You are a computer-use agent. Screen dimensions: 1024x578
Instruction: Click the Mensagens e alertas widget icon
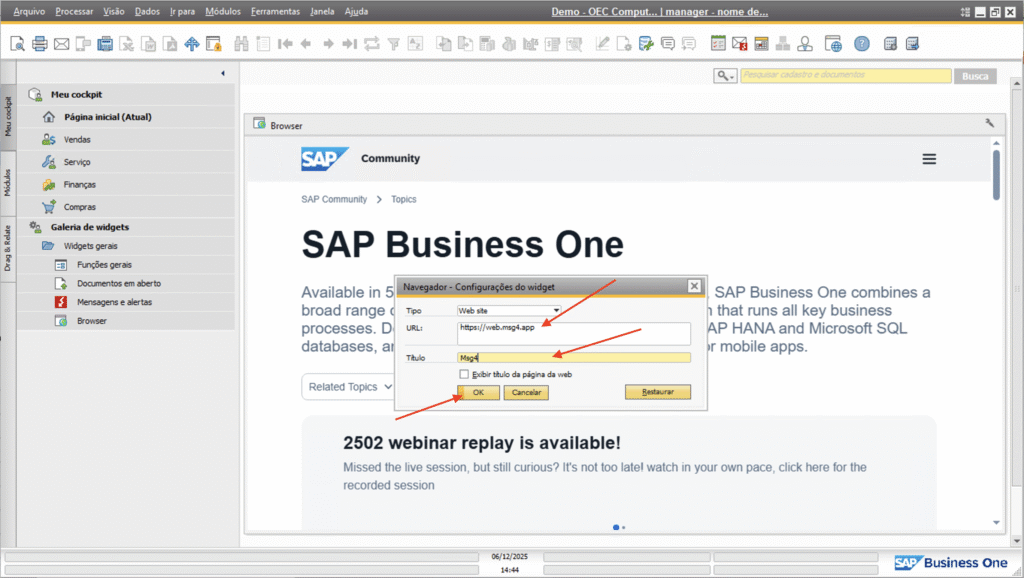click(x=60, y=302)
